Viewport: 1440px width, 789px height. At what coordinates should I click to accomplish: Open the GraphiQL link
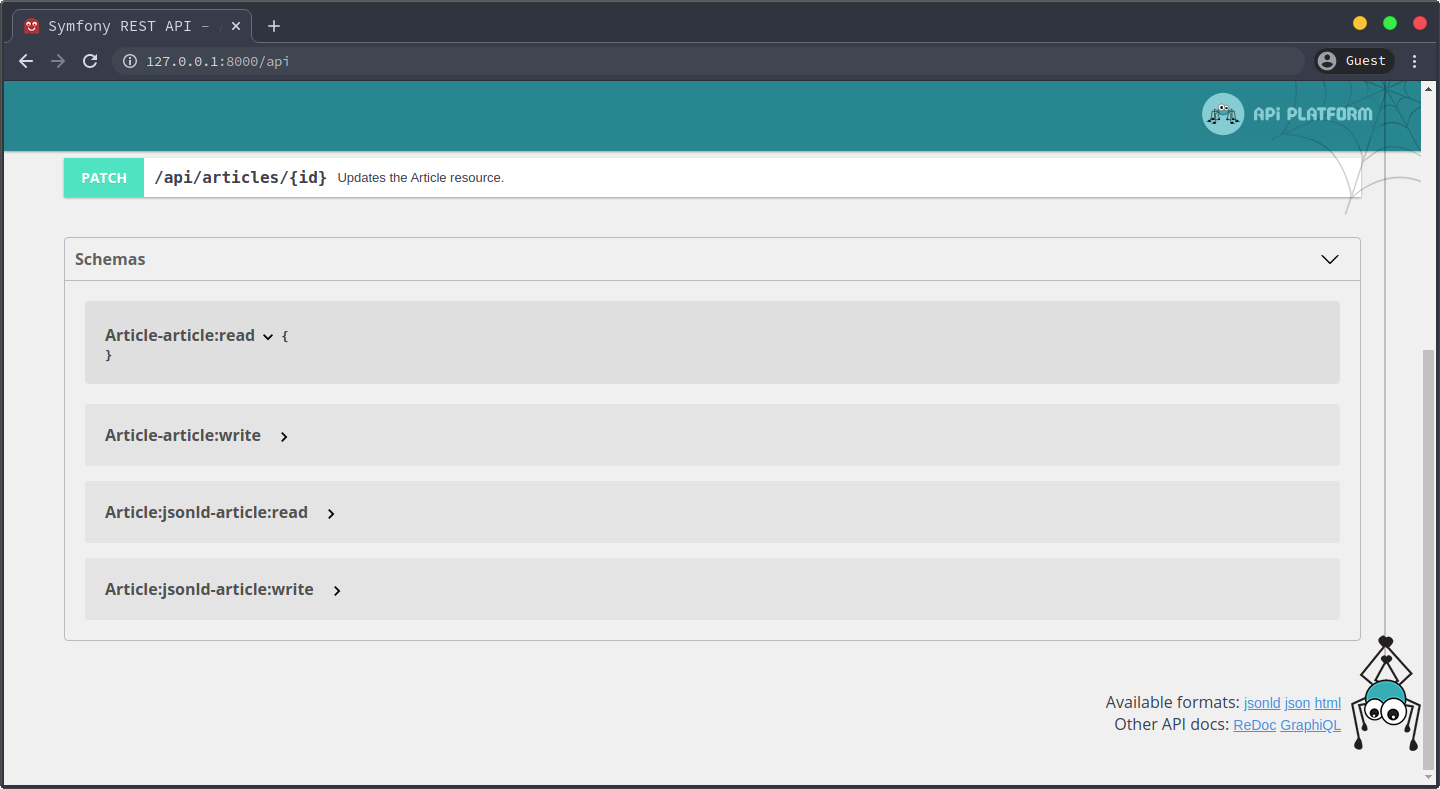click(1310, 725)
